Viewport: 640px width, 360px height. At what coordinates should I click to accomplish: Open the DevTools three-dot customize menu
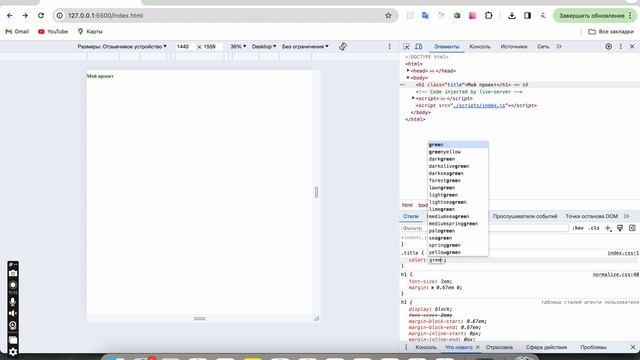(621, 47)
